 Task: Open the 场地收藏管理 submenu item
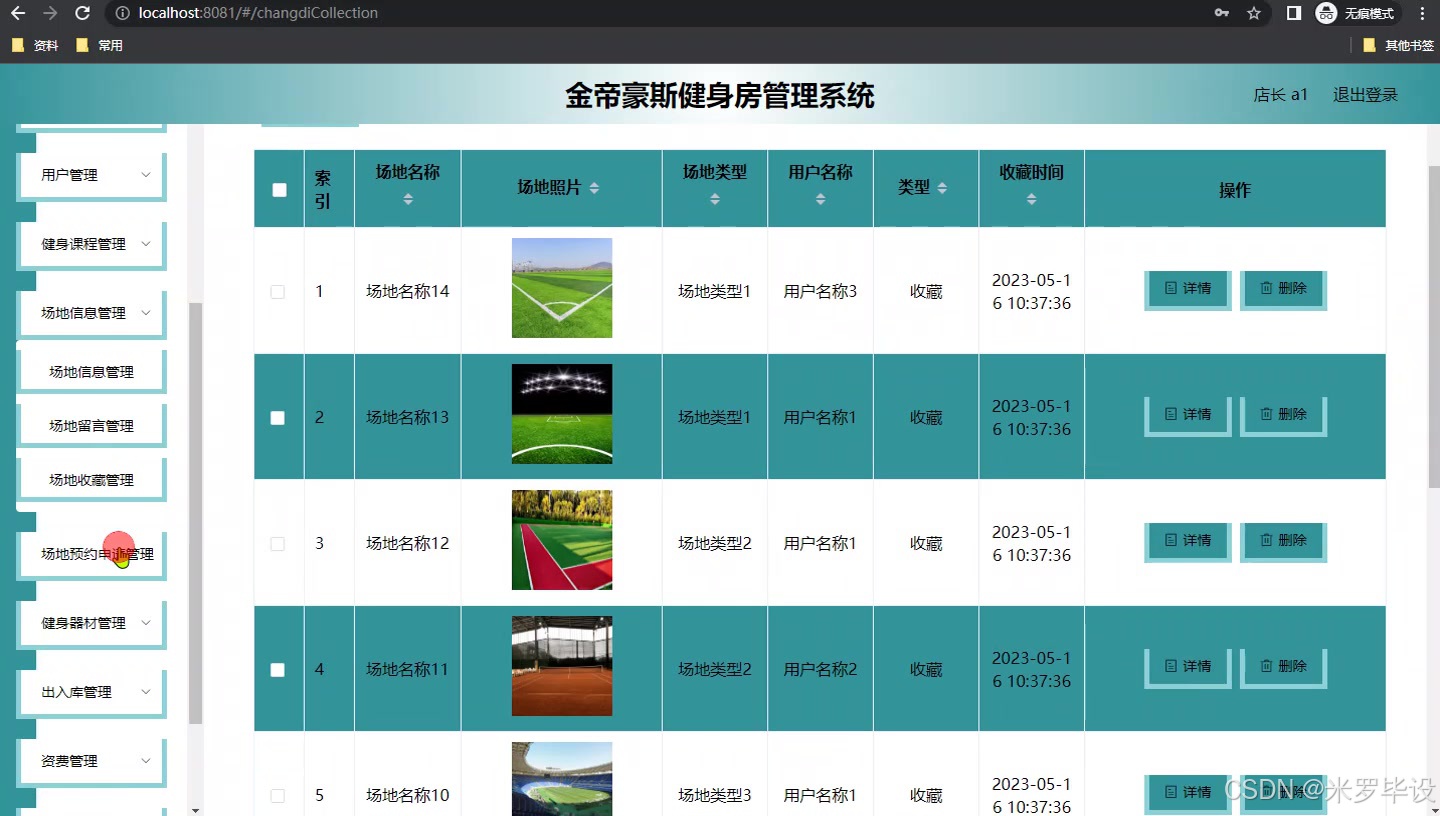point(92,480)
